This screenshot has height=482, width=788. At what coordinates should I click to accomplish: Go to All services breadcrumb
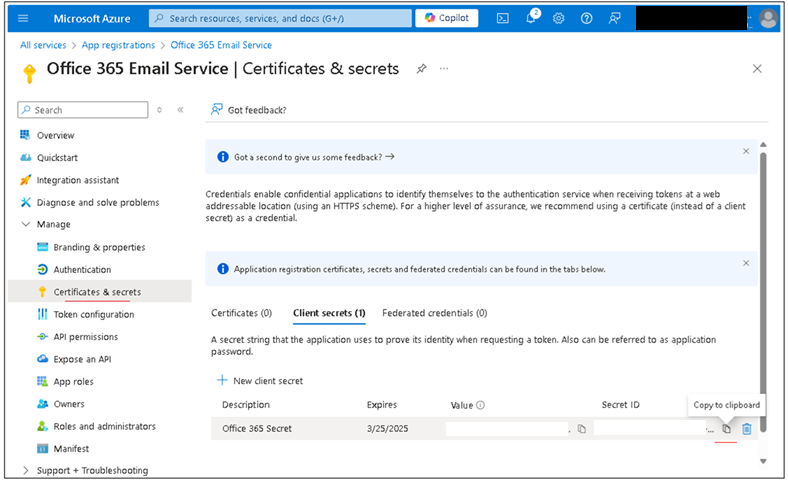click(x=43, y=45)
